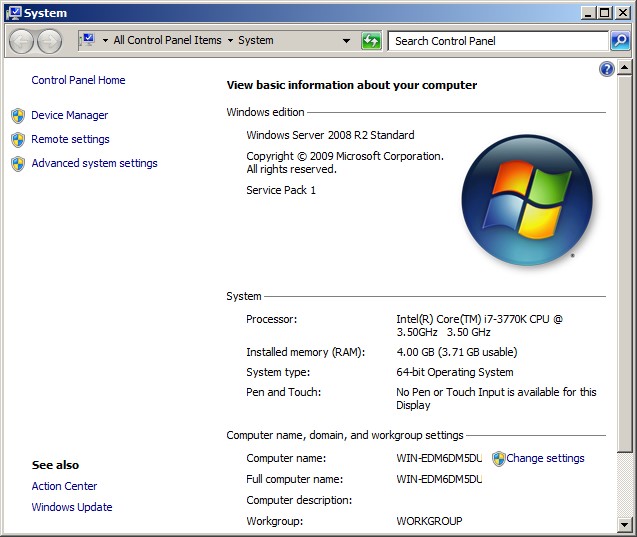This screenshot has width=637, height=537.
Task: Click the 'Computer description:' label
Action: tap(299, 500)
